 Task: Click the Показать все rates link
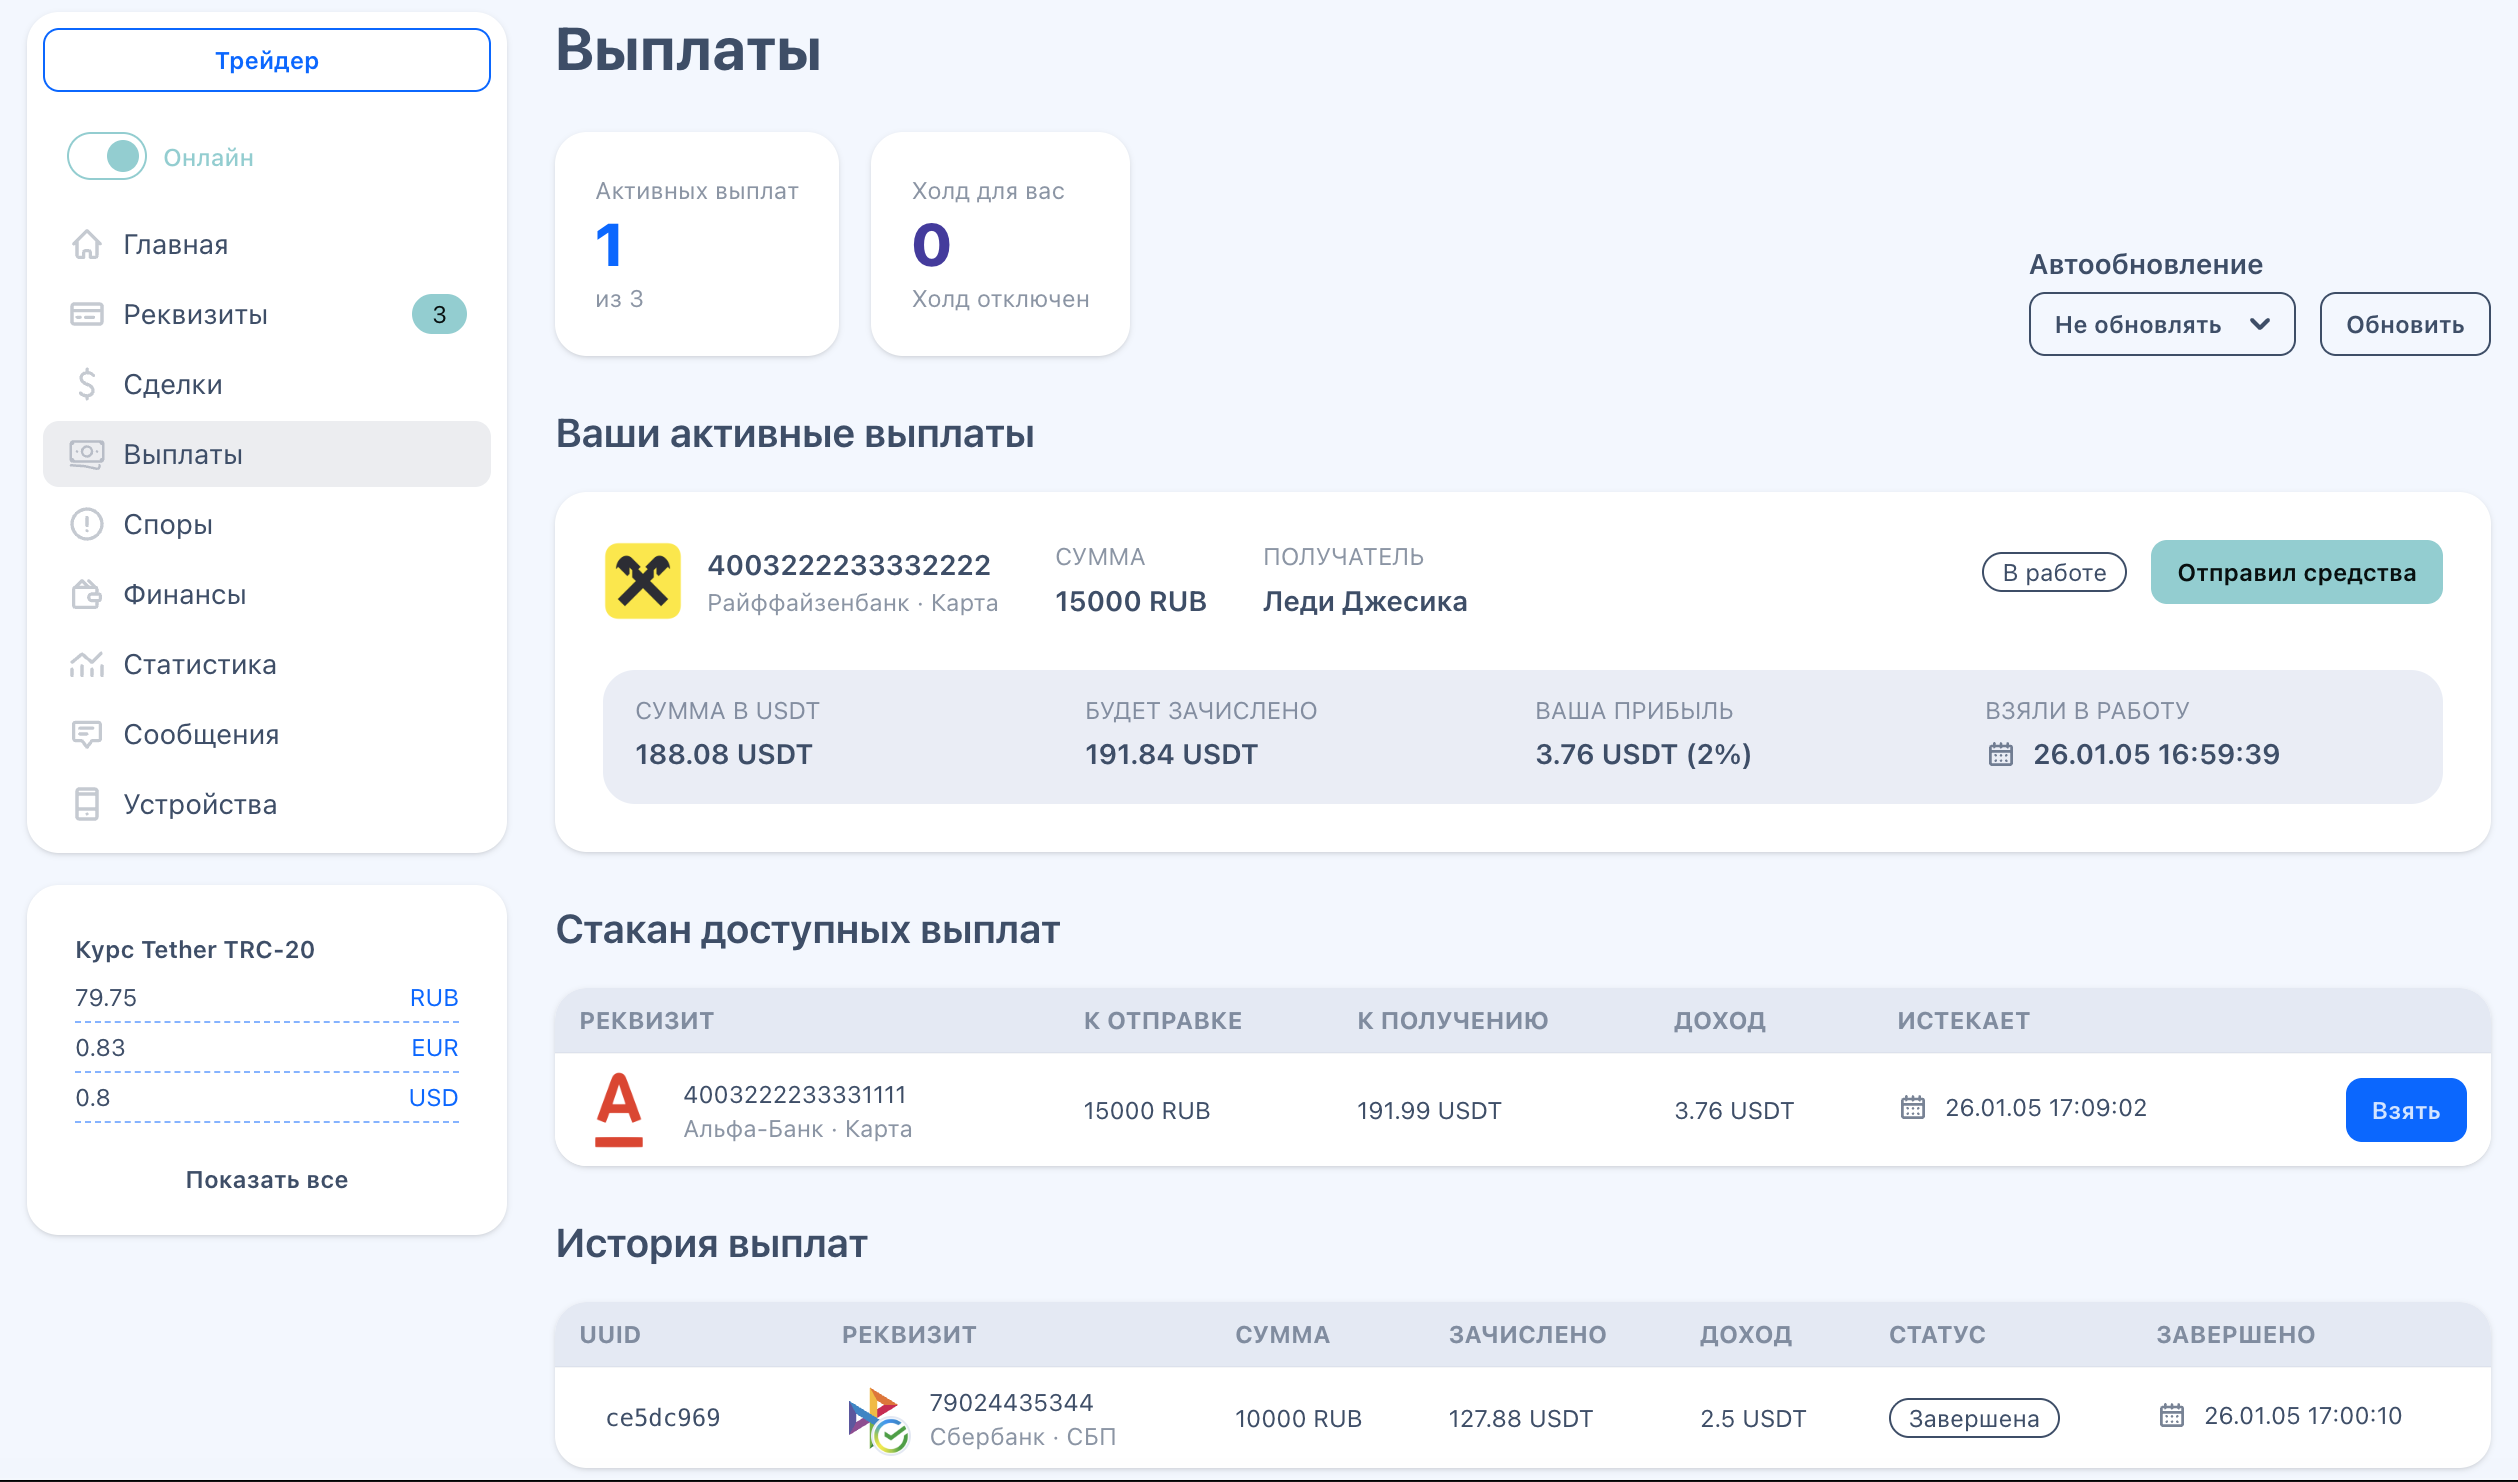click(x=267, y=1180)
